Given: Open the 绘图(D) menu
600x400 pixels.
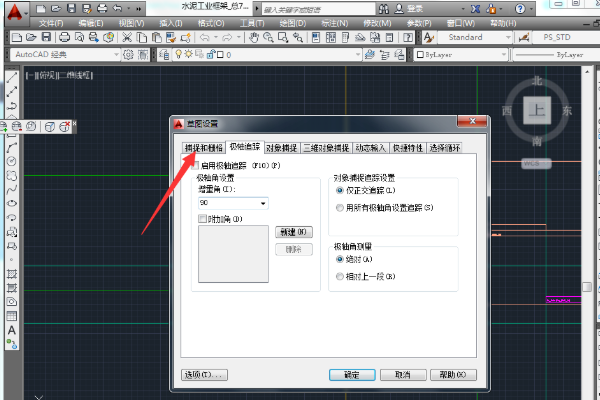Looking at the screenshot, I should (293, 23).
